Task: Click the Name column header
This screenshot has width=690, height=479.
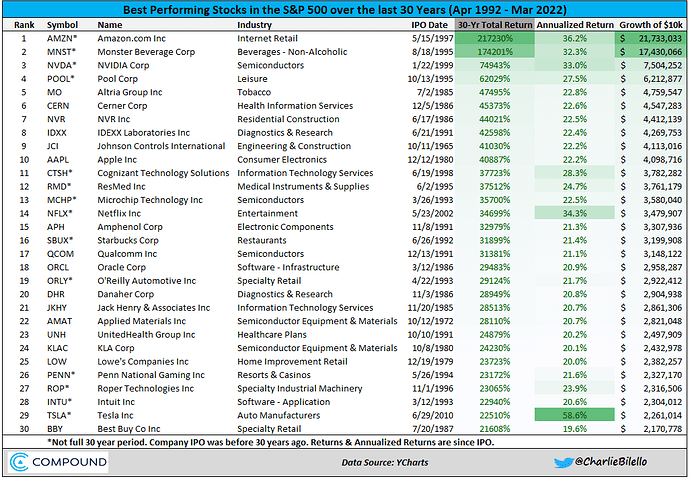Action: pyautogui.click(x=110, y=25)
